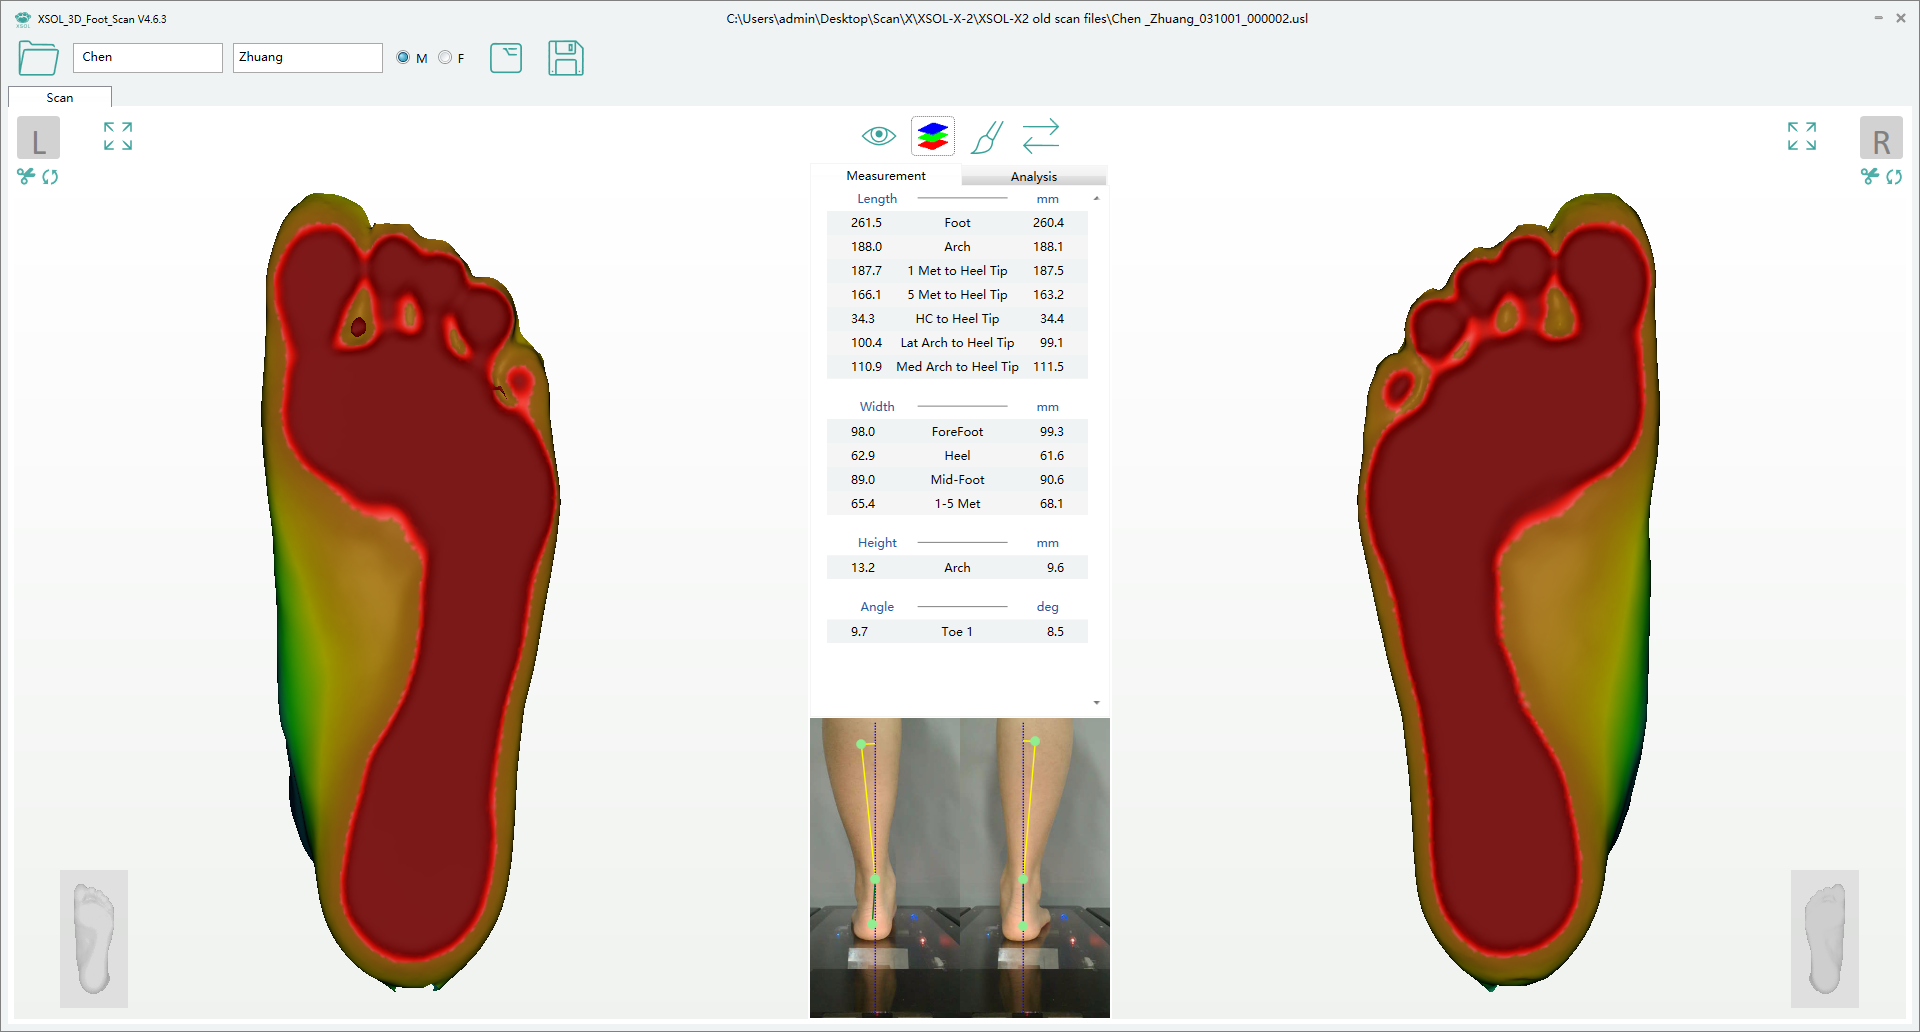Select the color layers heatmap icon

tap(932, 136)
